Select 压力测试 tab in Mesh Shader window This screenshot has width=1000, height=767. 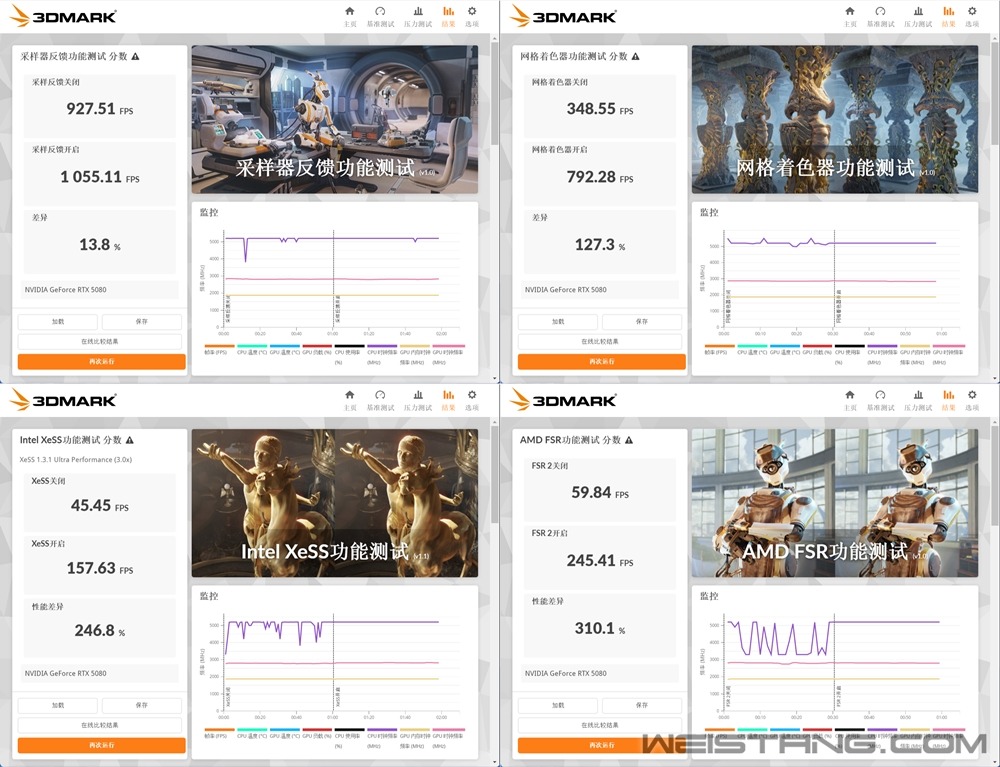[x=918, y=17]
